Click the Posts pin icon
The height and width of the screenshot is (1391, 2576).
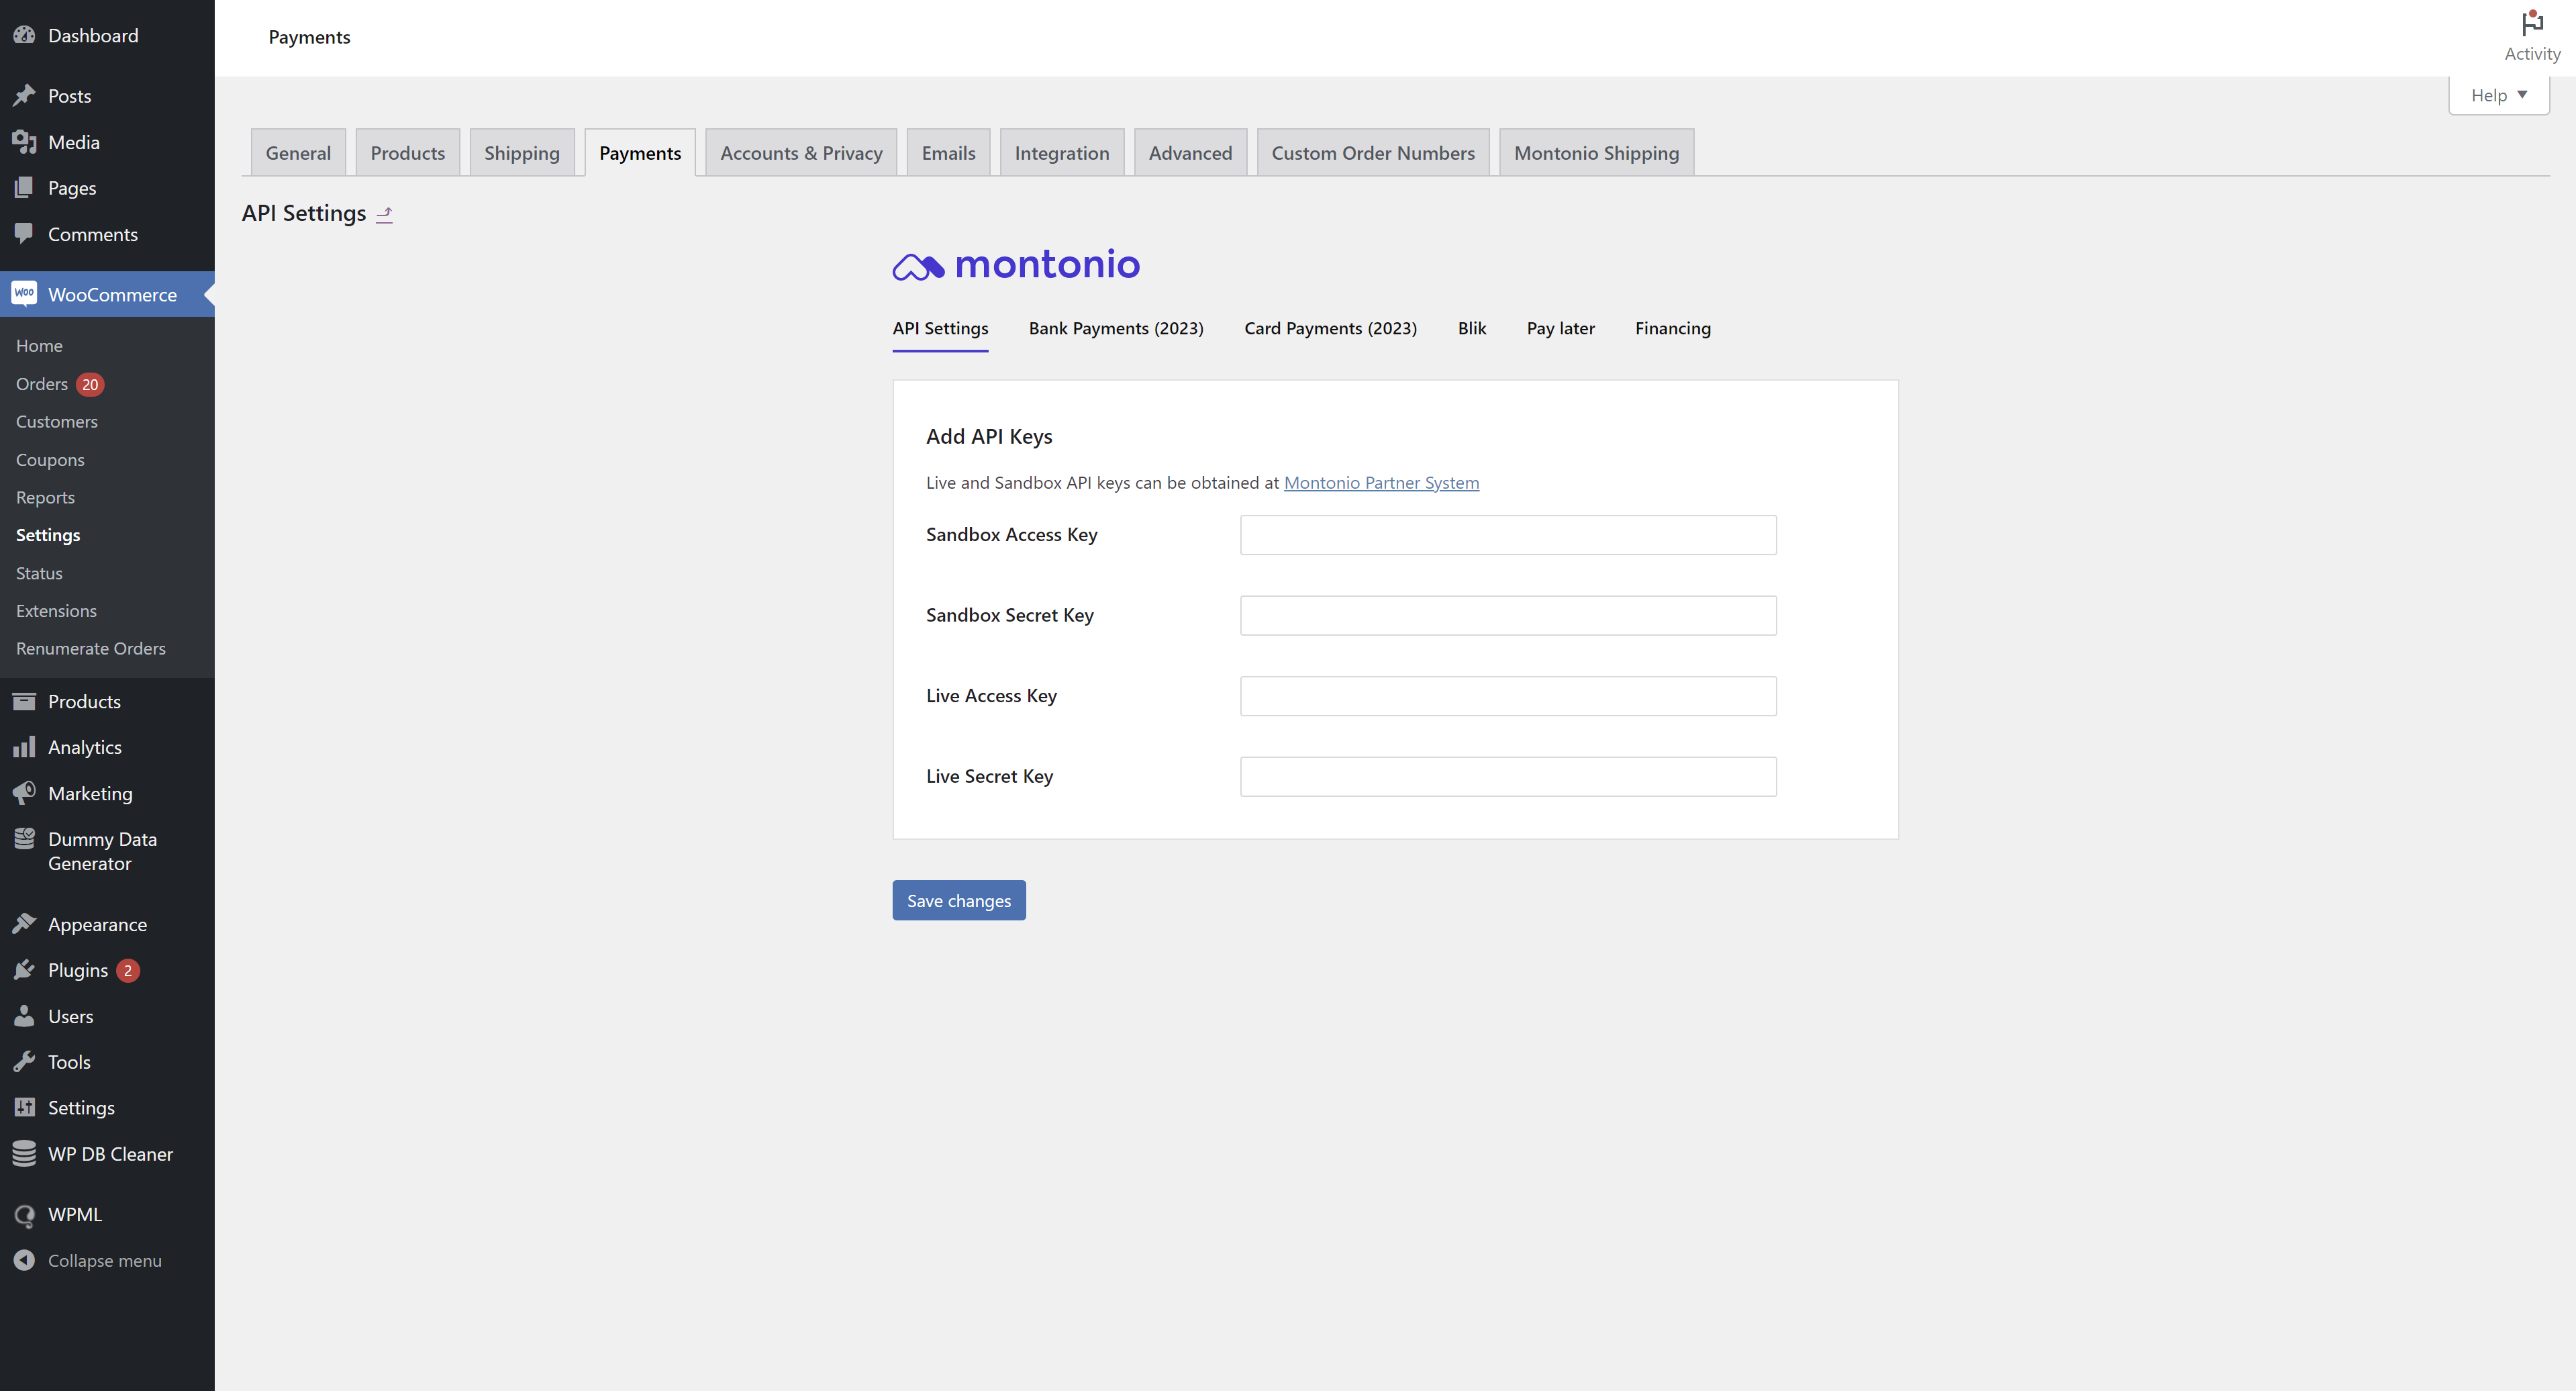click(24, 96)
